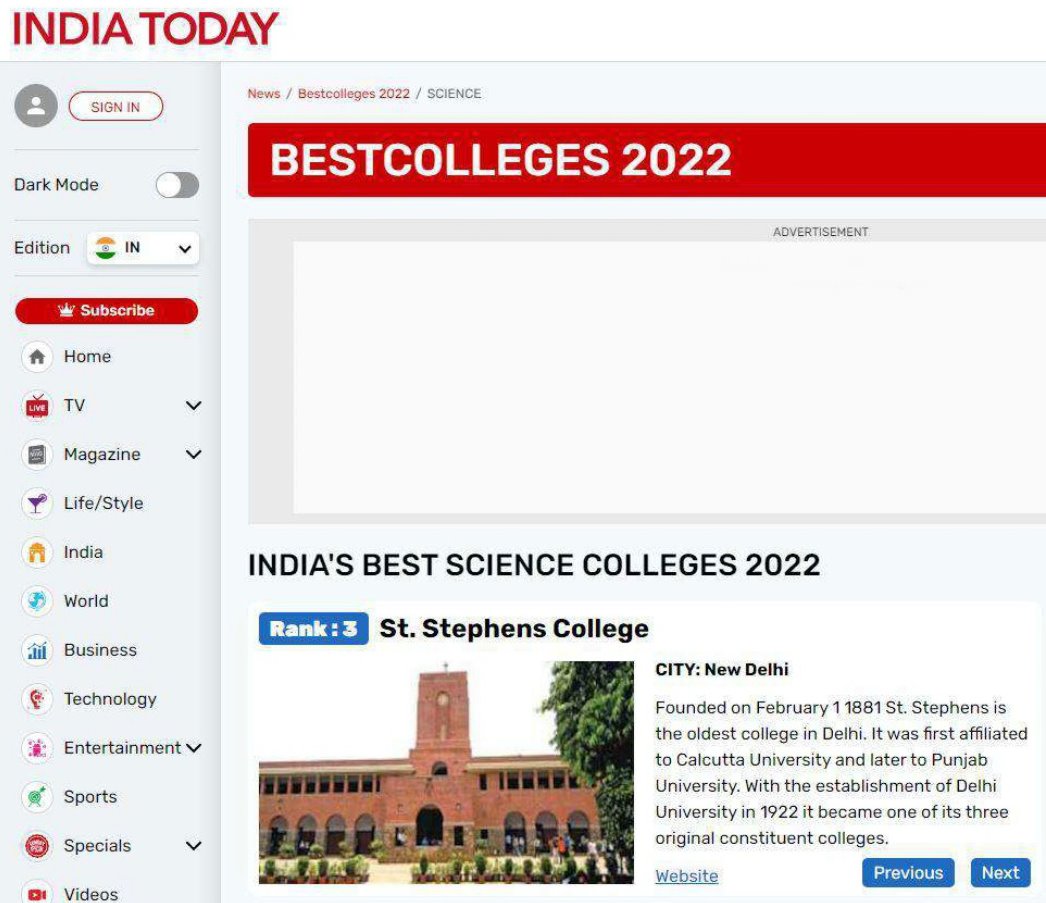The image size is (1046, 903).
Task: Click the SCIENCE breadcrumb text
Action: (454, 93)
